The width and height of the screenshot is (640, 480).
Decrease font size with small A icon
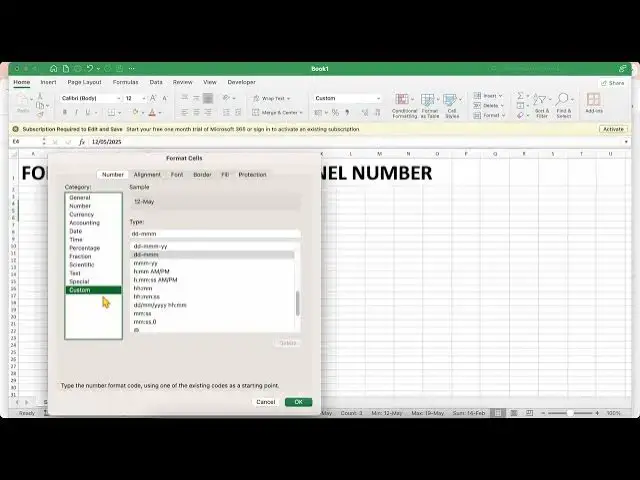(x=165, y=98)
